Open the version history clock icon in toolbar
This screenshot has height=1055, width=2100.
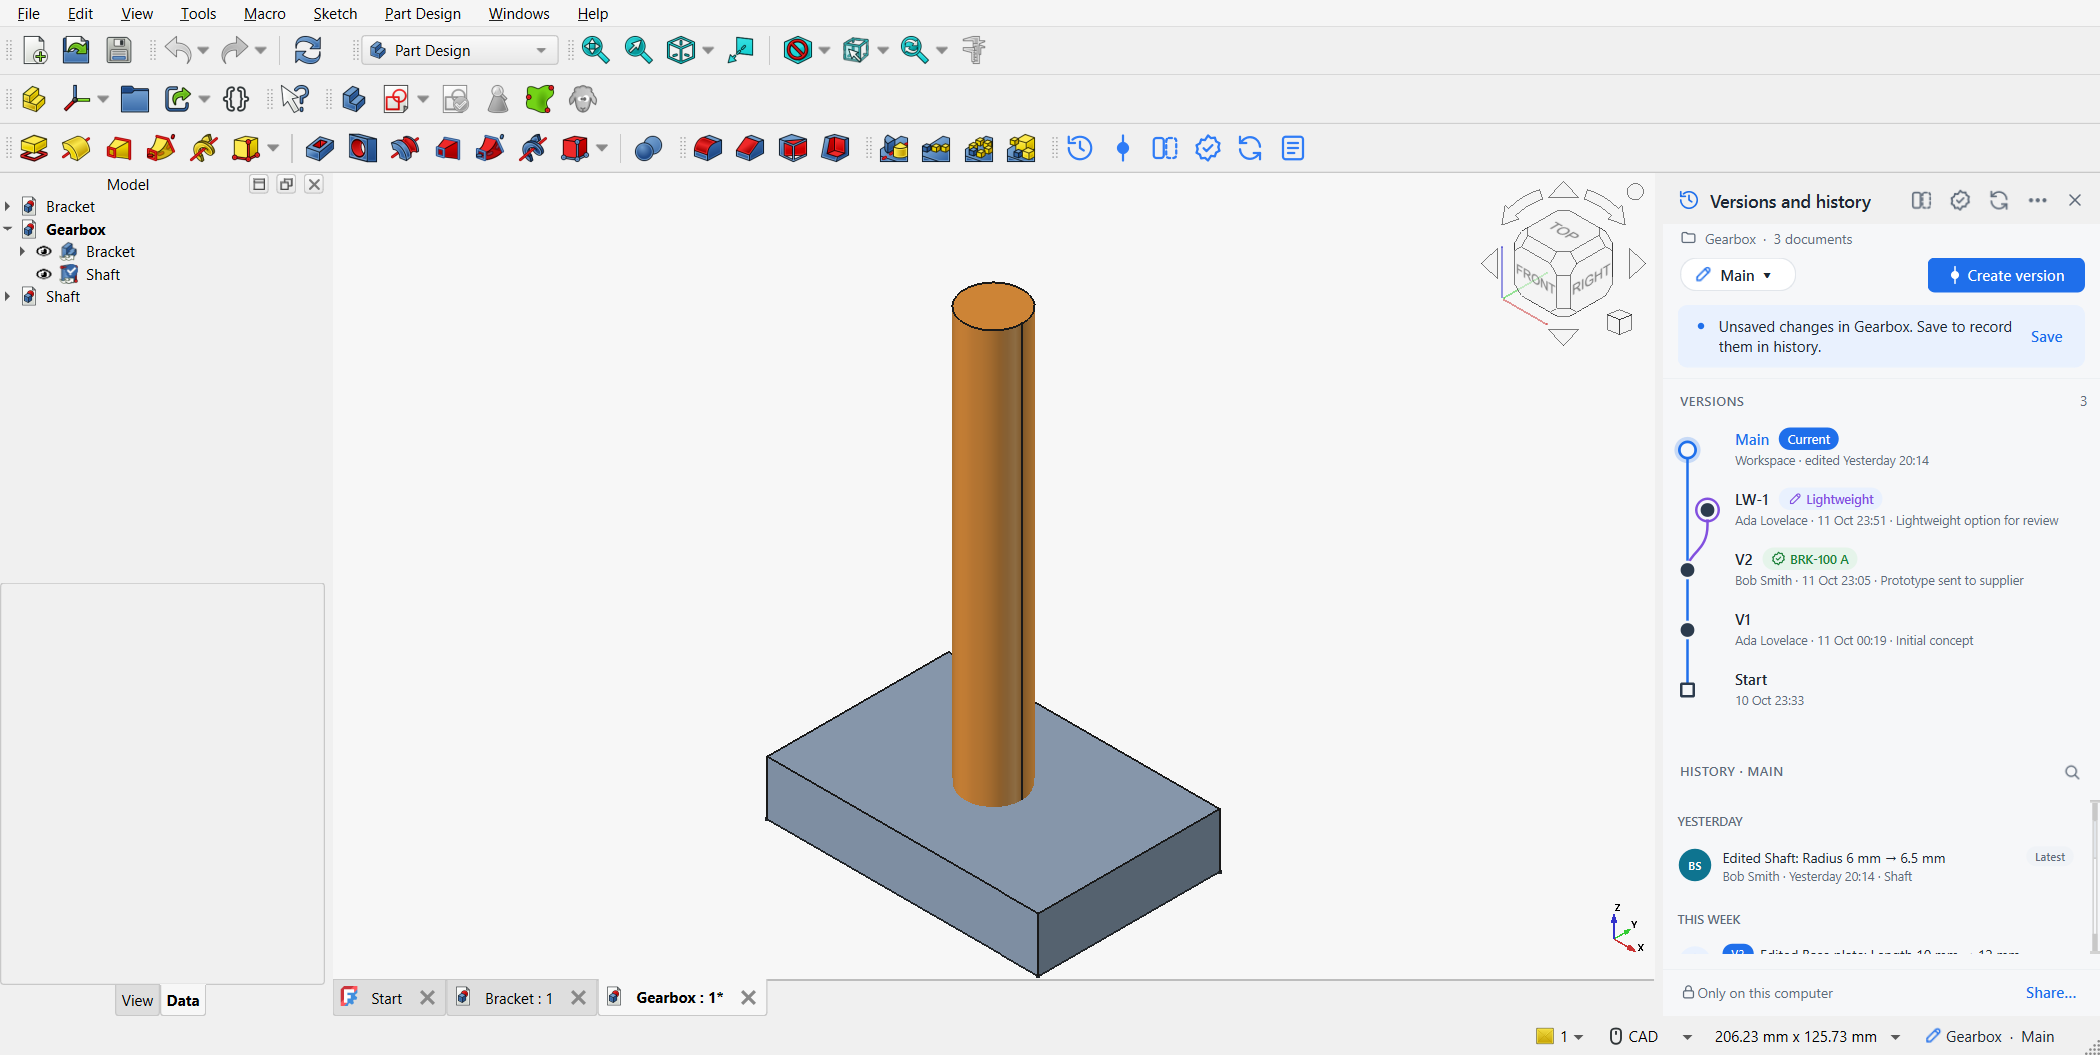[1080, 149]
